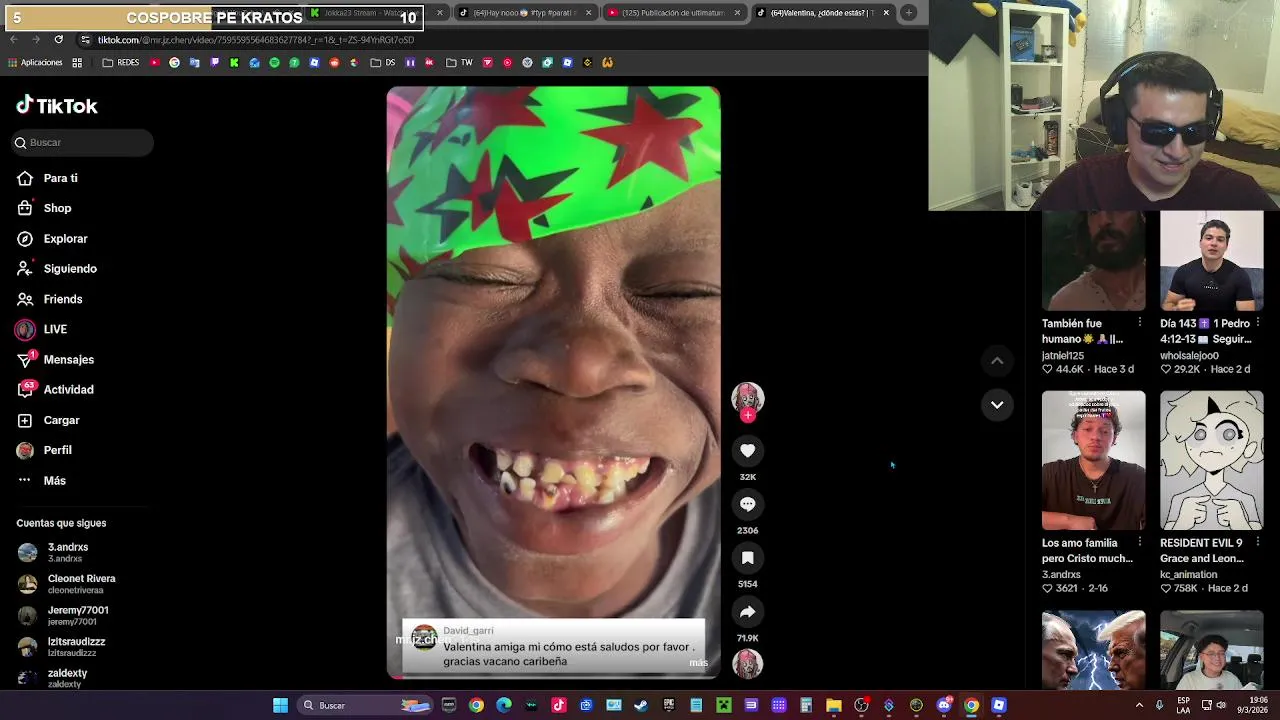Open the taskbar volume control
Image resolution: width=1280 pixels, height=720 pixels.
1223,705
